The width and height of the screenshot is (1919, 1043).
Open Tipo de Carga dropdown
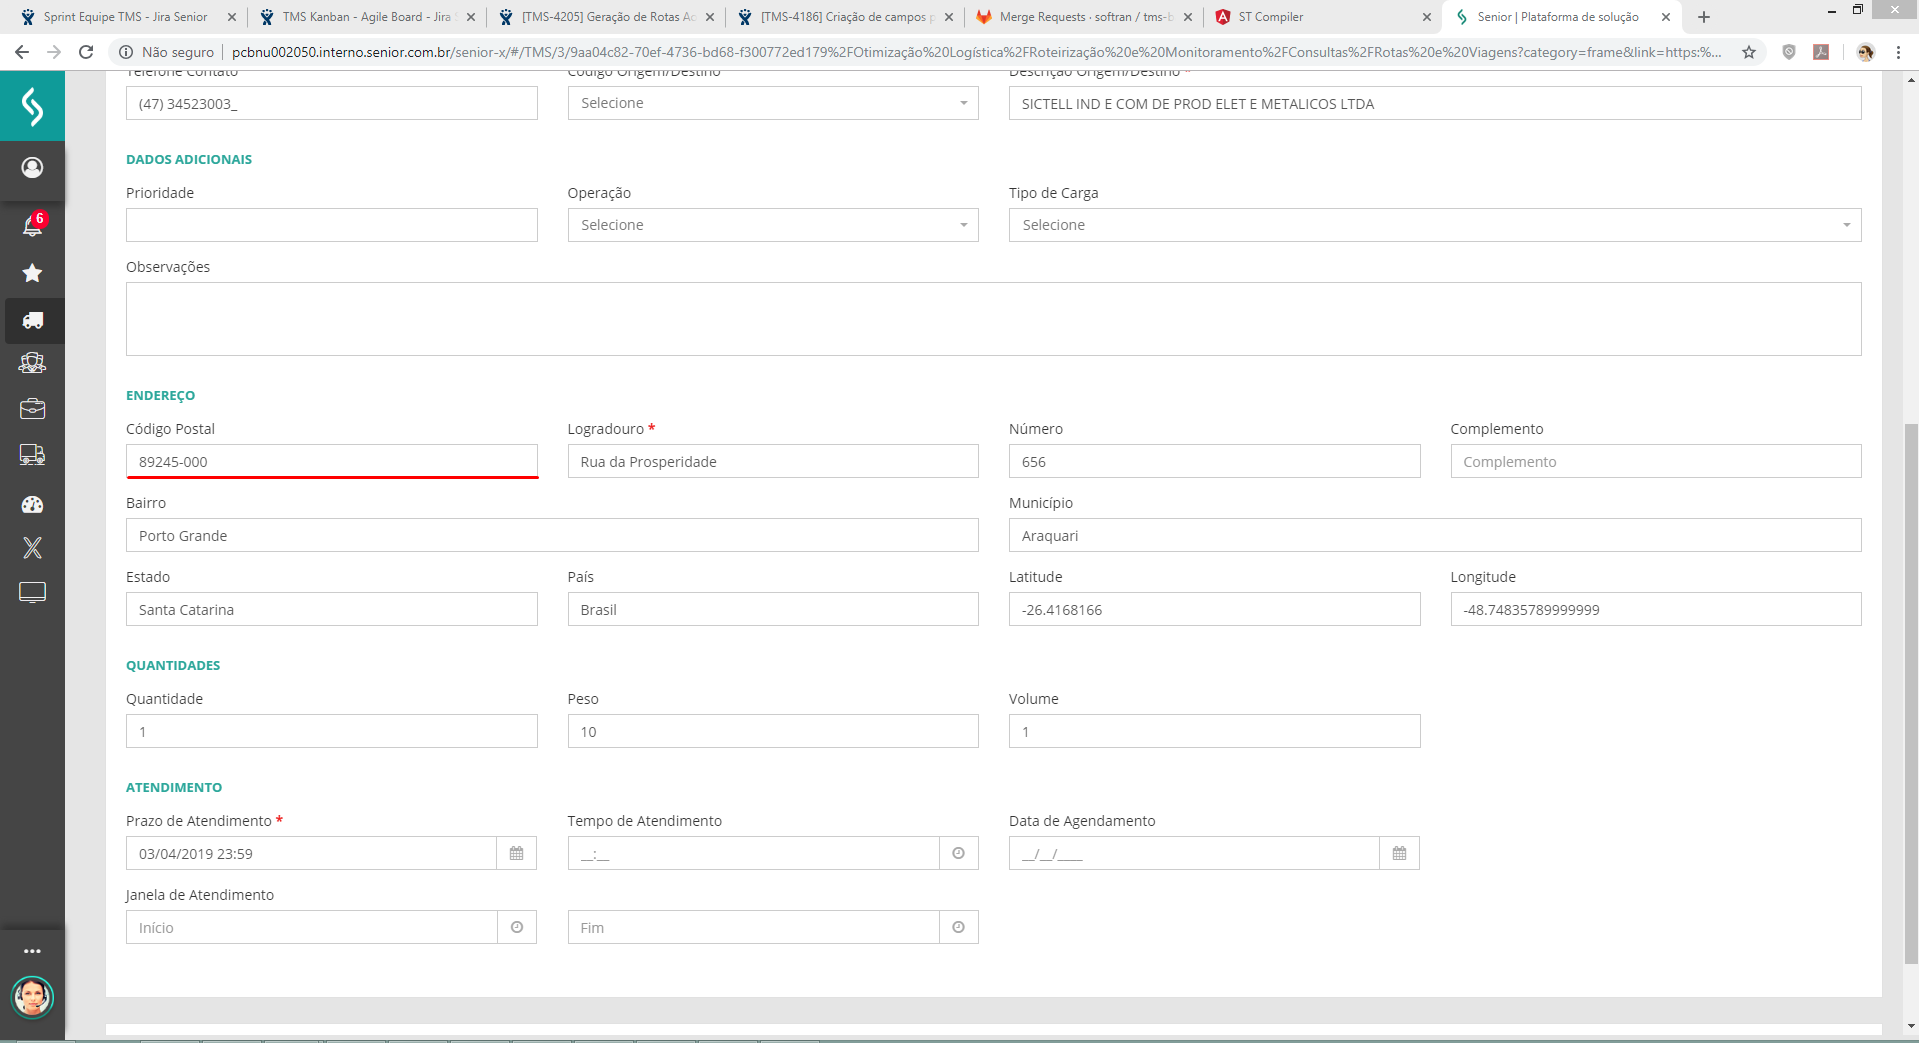(x=1435, y=225)
